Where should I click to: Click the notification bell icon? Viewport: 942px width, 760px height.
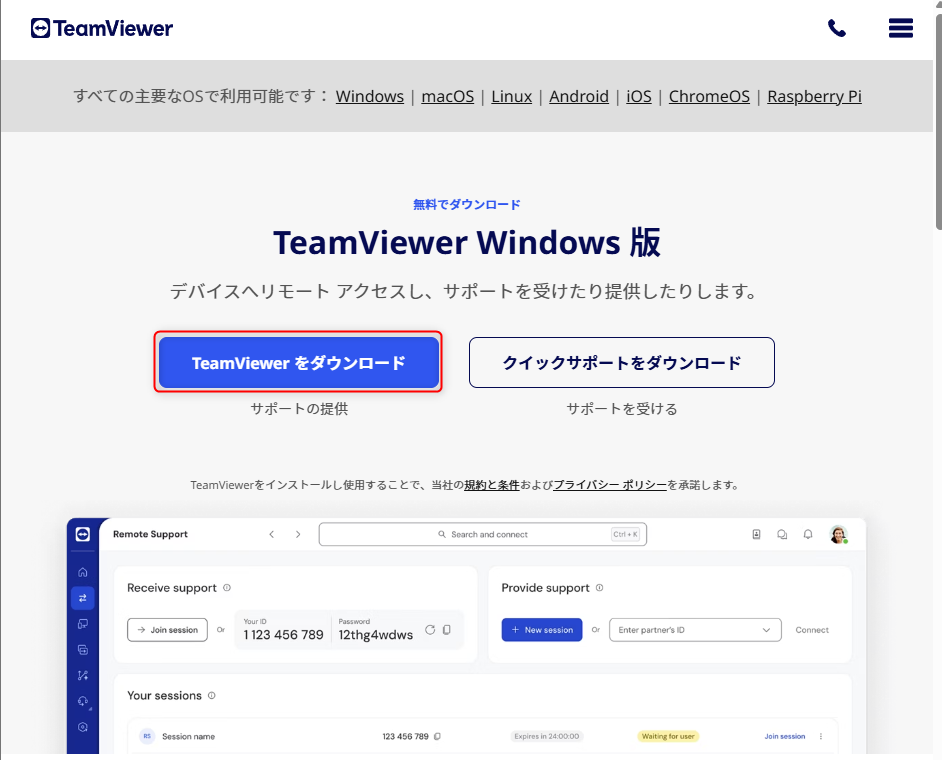tap(808, 534)
